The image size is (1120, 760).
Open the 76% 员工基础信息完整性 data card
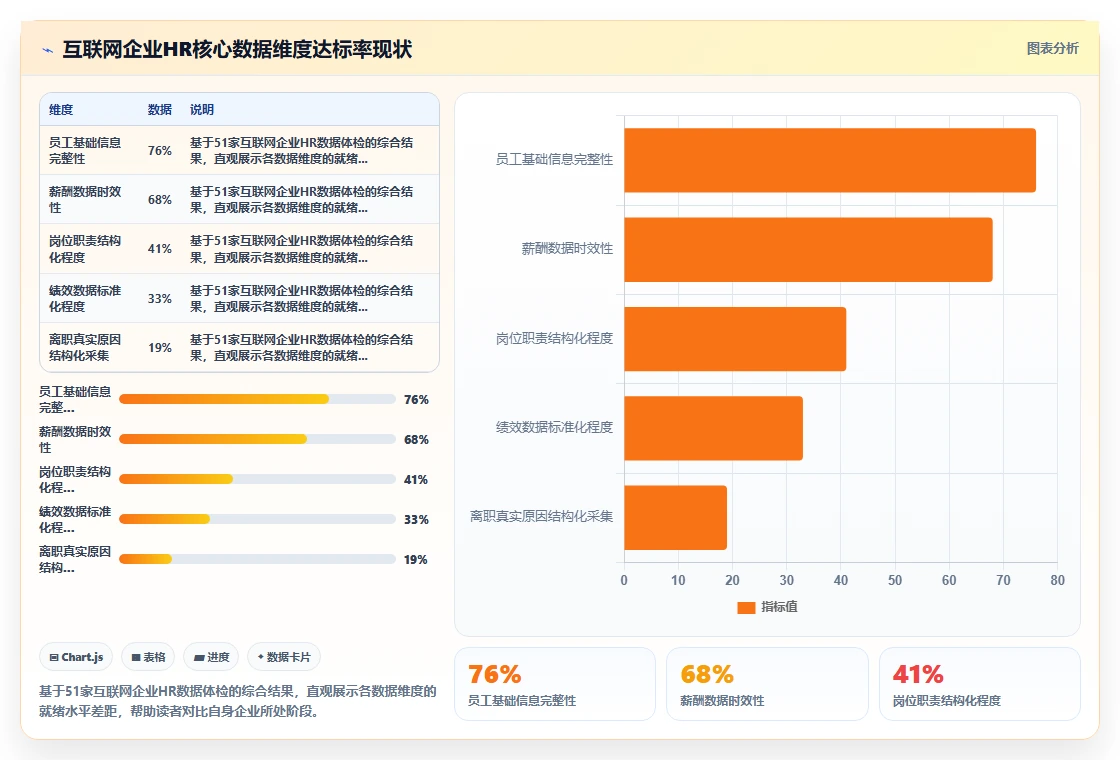(x=555, y=684)
